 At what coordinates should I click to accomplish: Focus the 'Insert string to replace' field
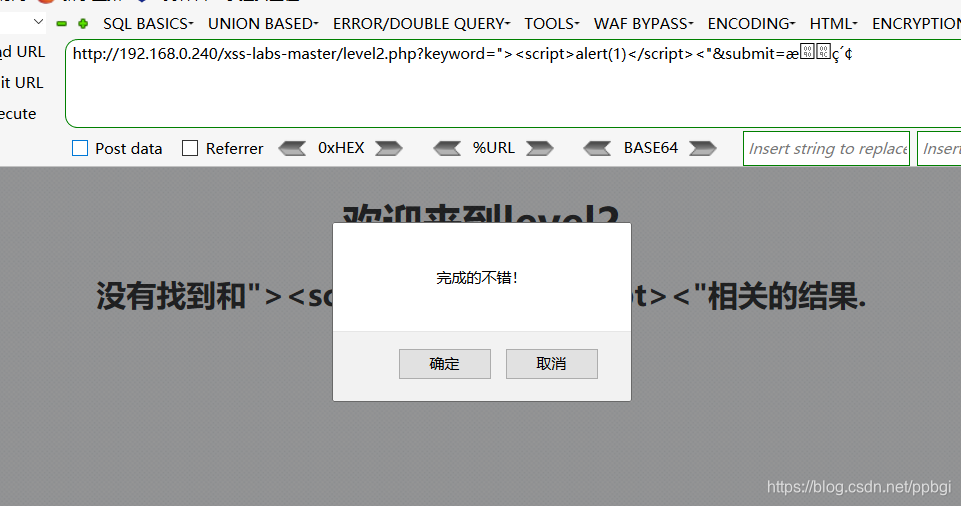click(826, 148)
